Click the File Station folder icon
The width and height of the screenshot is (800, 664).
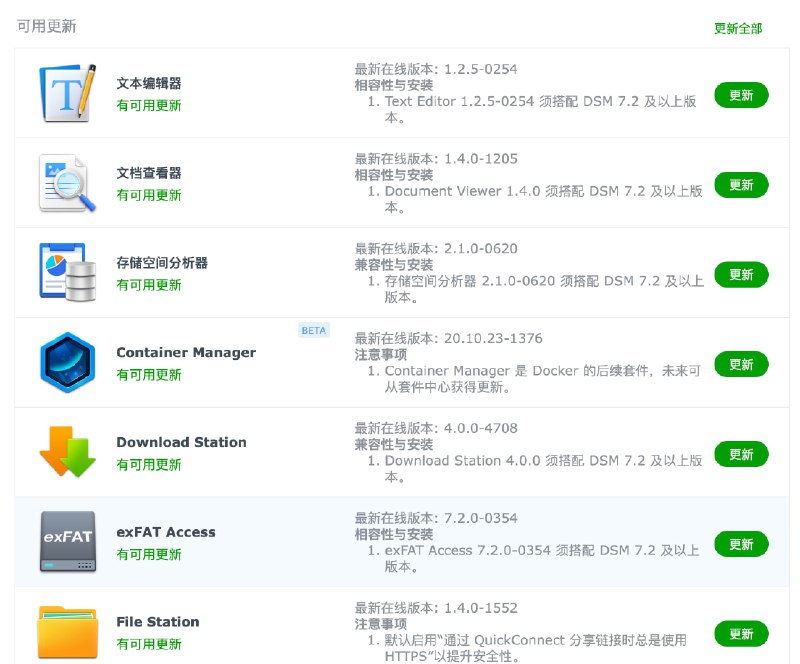pos(66,630)
